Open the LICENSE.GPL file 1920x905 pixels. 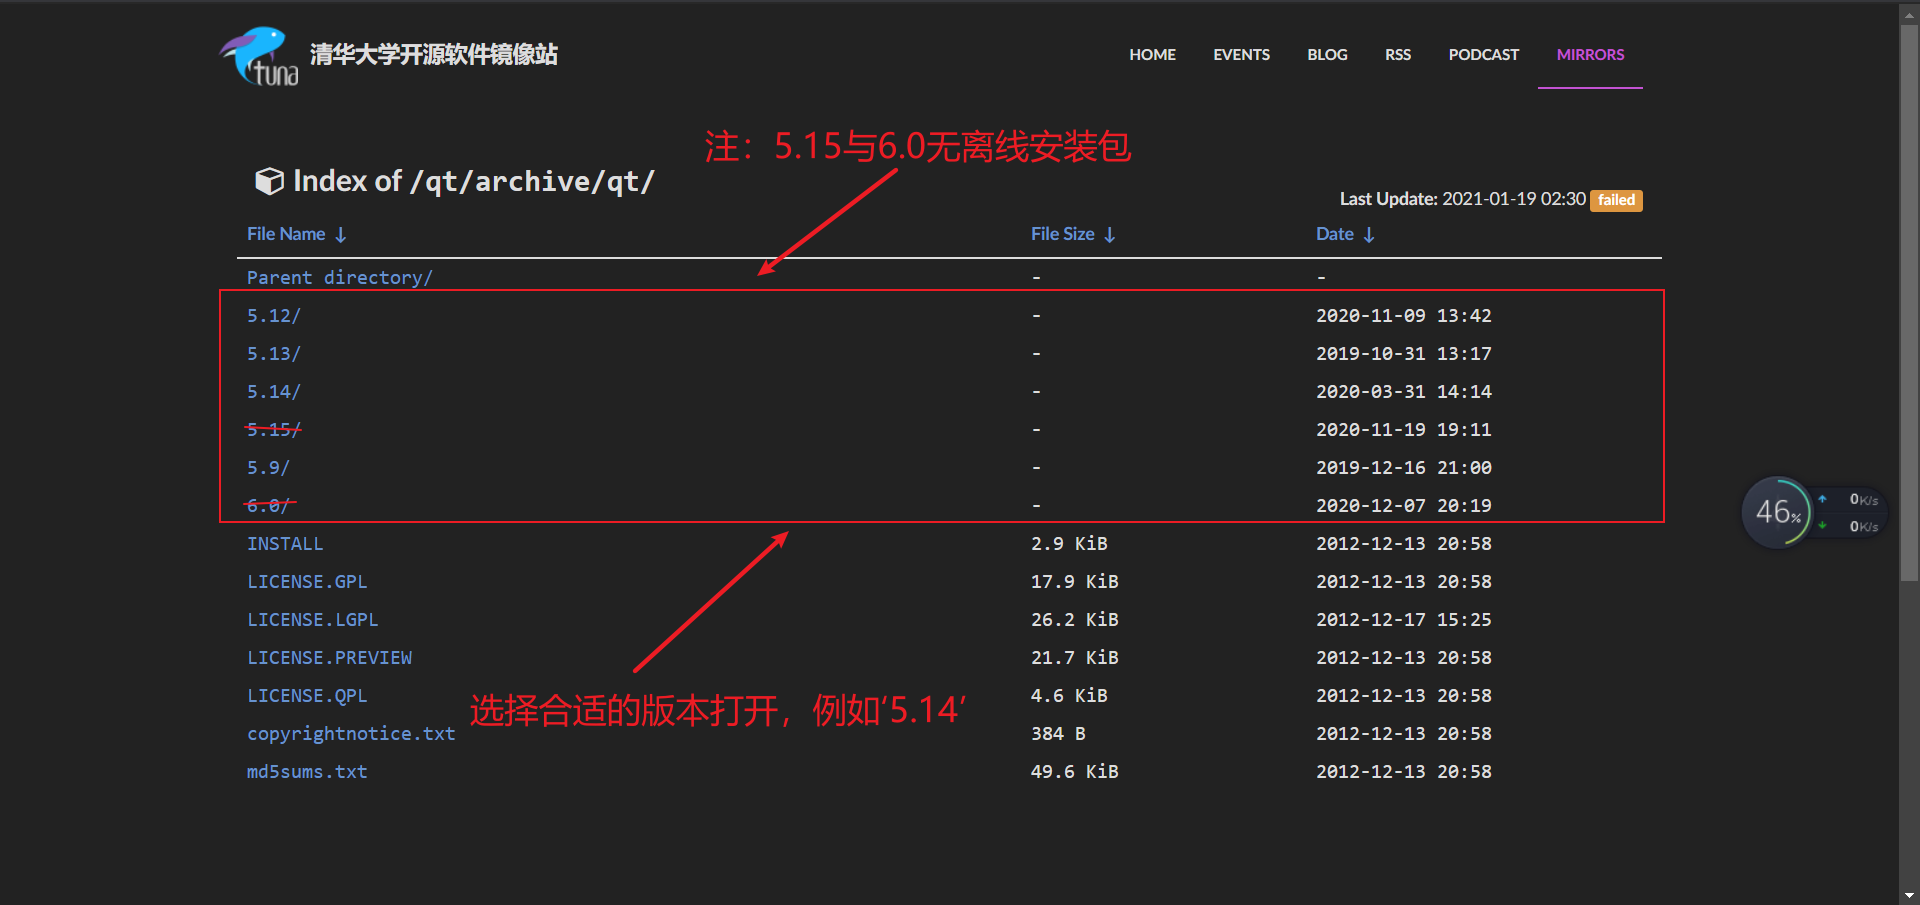pyautogui.click(x=307, y=581)
